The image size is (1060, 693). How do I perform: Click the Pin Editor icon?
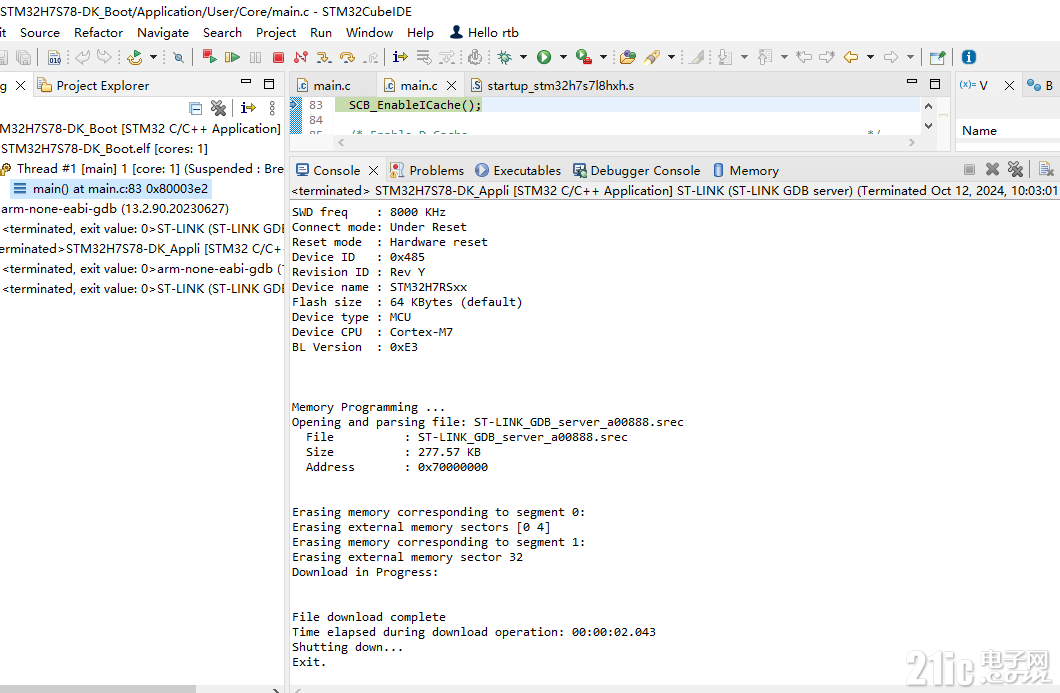[x=937, y=57]
